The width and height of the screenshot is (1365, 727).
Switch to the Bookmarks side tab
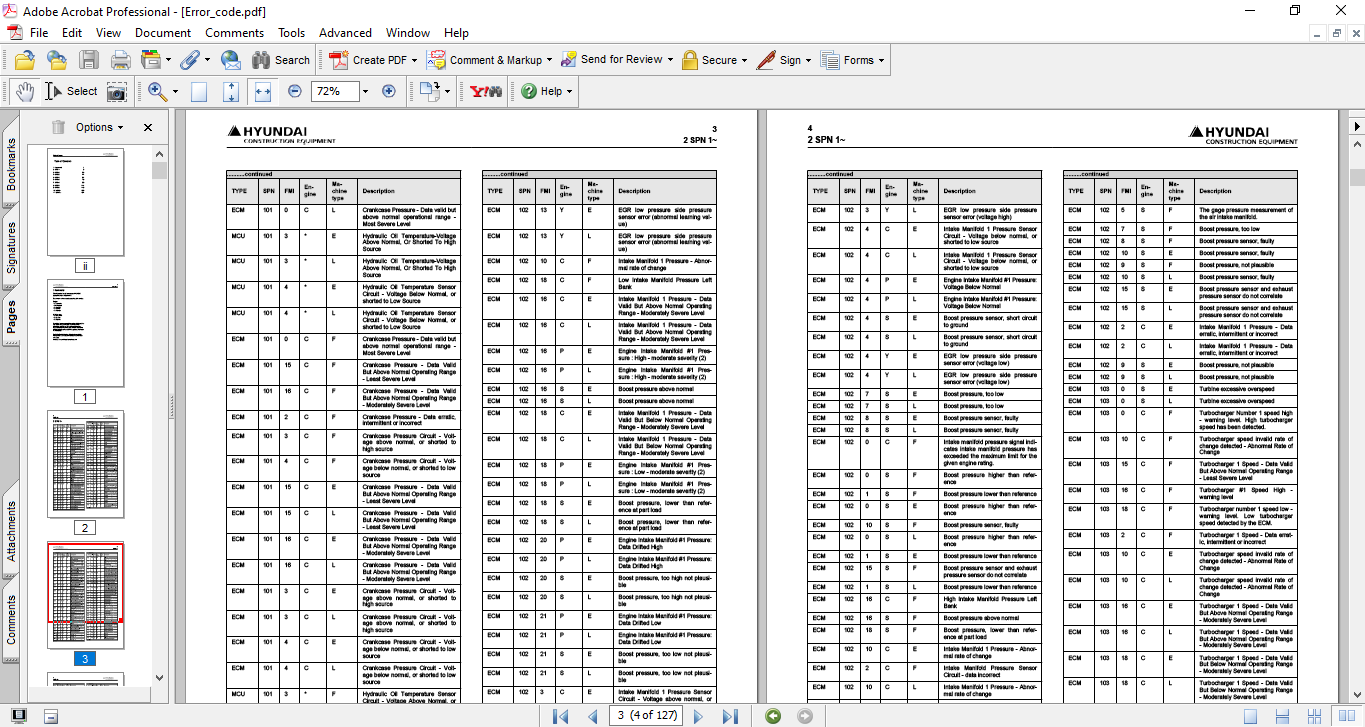pos(12,164)
